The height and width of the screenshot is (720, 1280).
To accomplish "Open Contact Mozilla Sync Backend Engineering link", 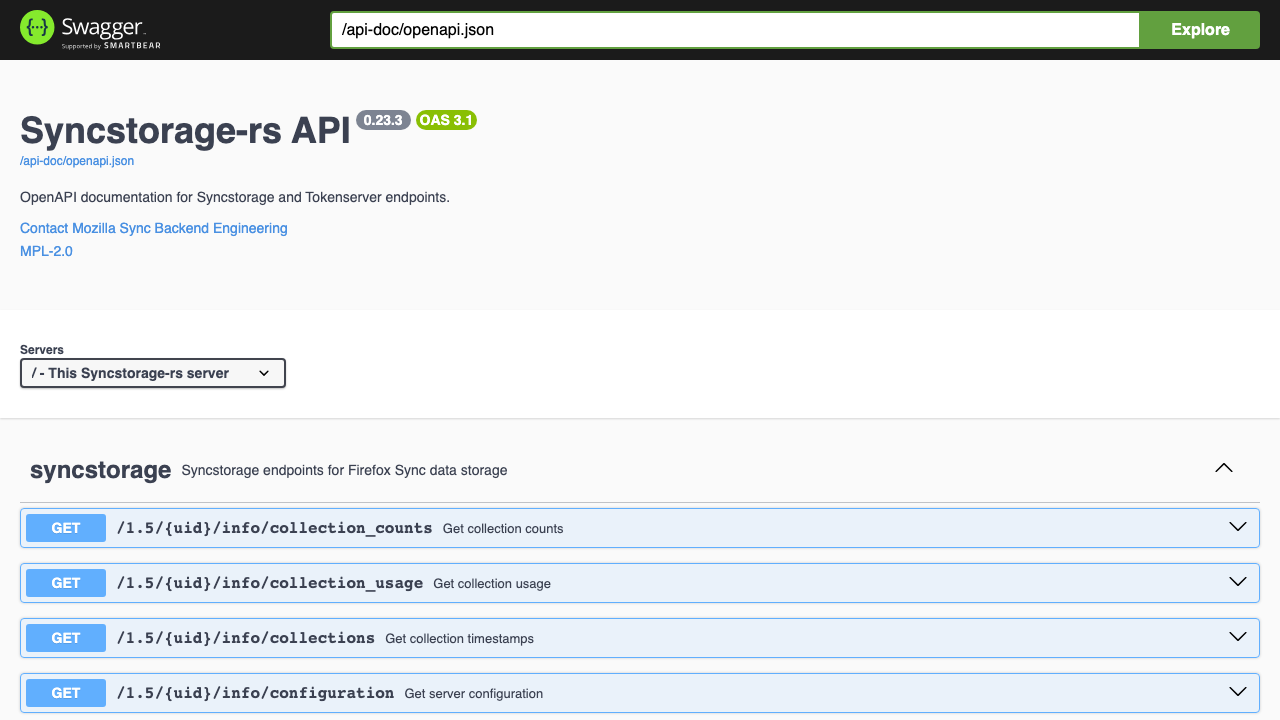I will (x=154, y=228).
